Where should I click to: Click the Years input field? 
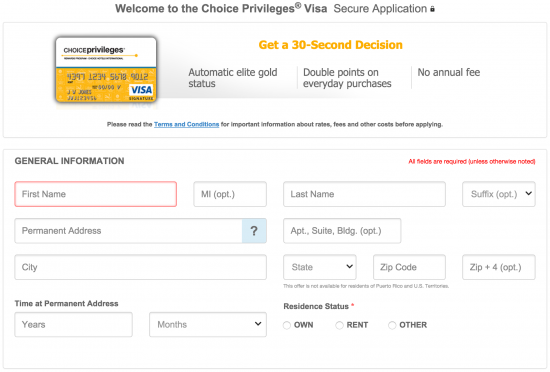point(73,325)
